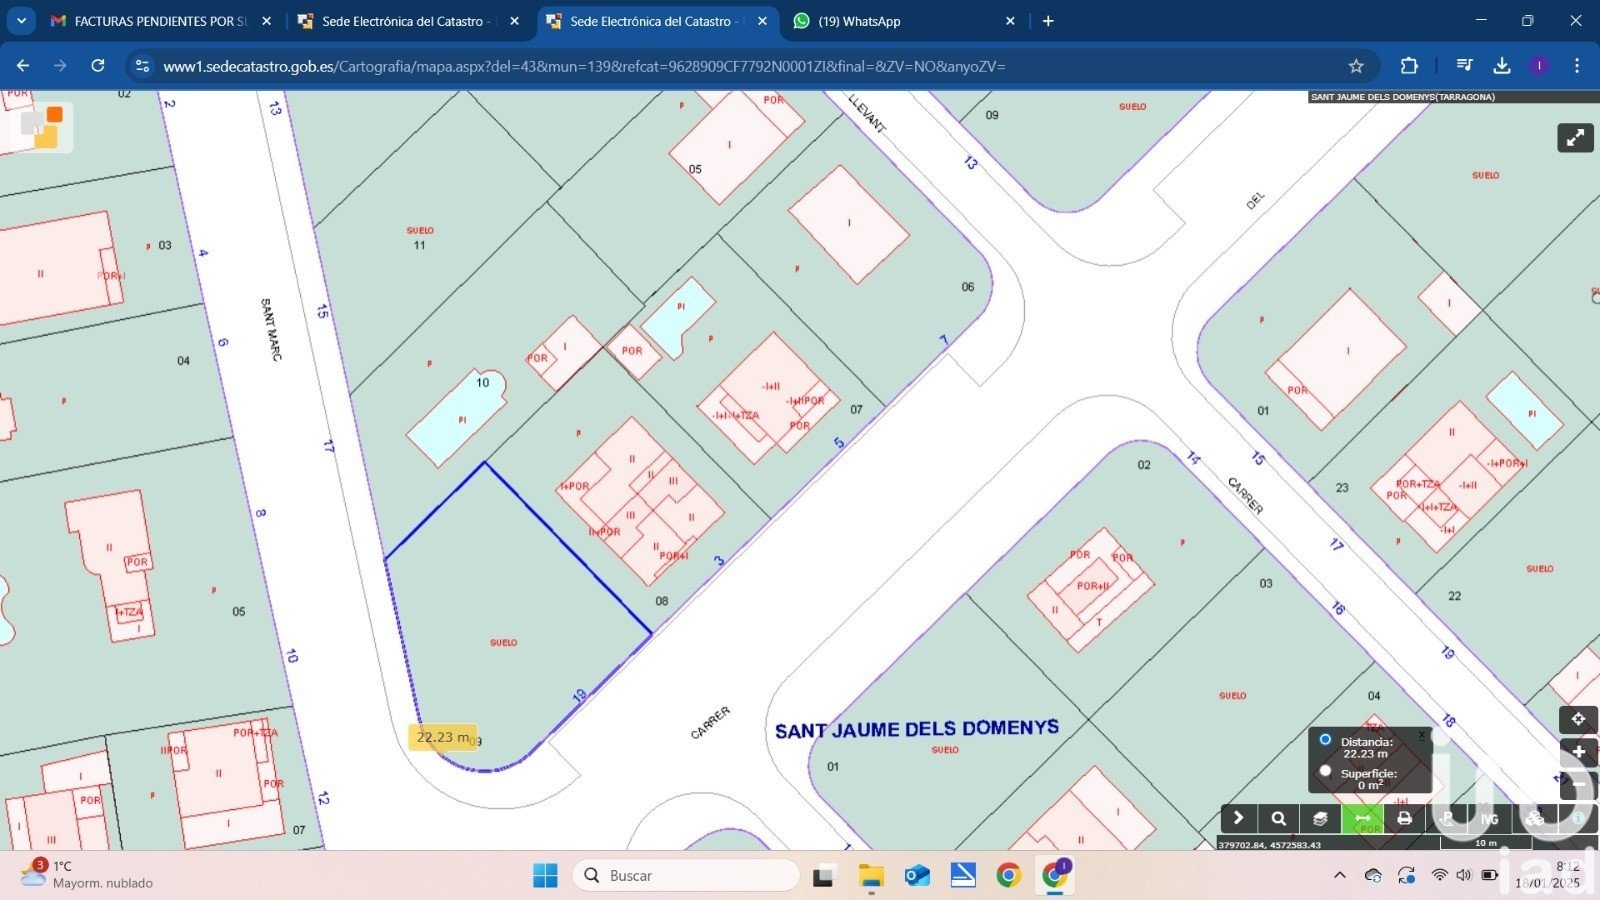
Task: Show hidden system tray icons
Action: pyautogui.click(x=1340, y=875)
